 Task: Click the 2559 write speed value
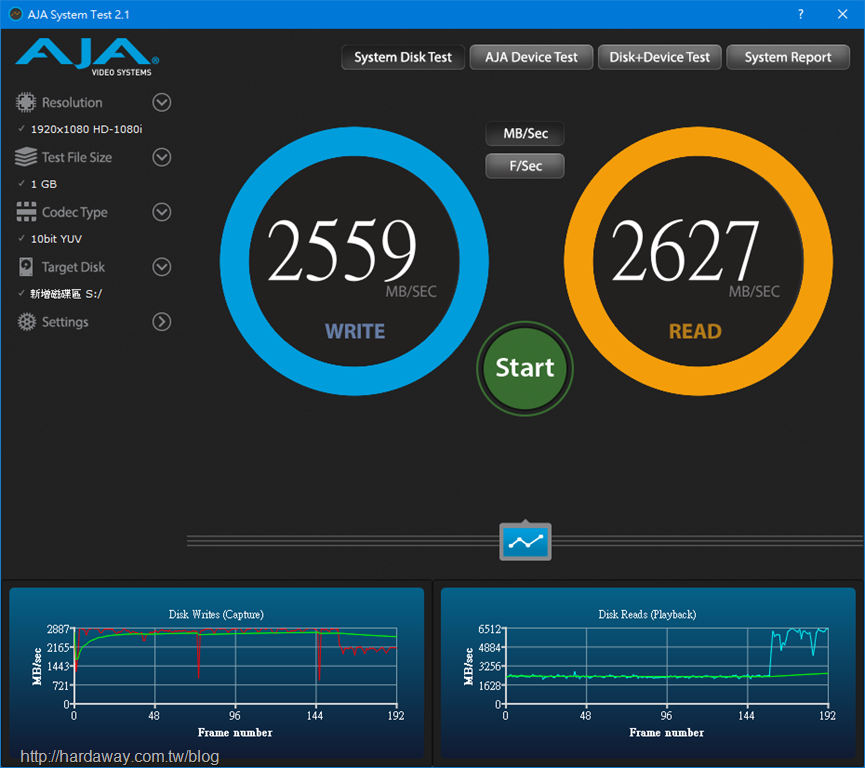tap(341, 250)
